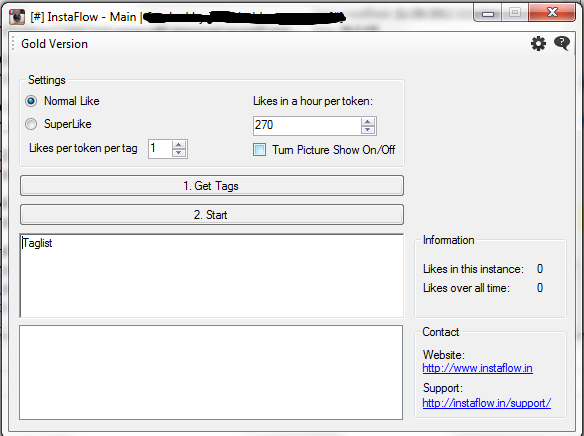Click inside the Taglist text box

pyautogui.click(x=212, y=276)
